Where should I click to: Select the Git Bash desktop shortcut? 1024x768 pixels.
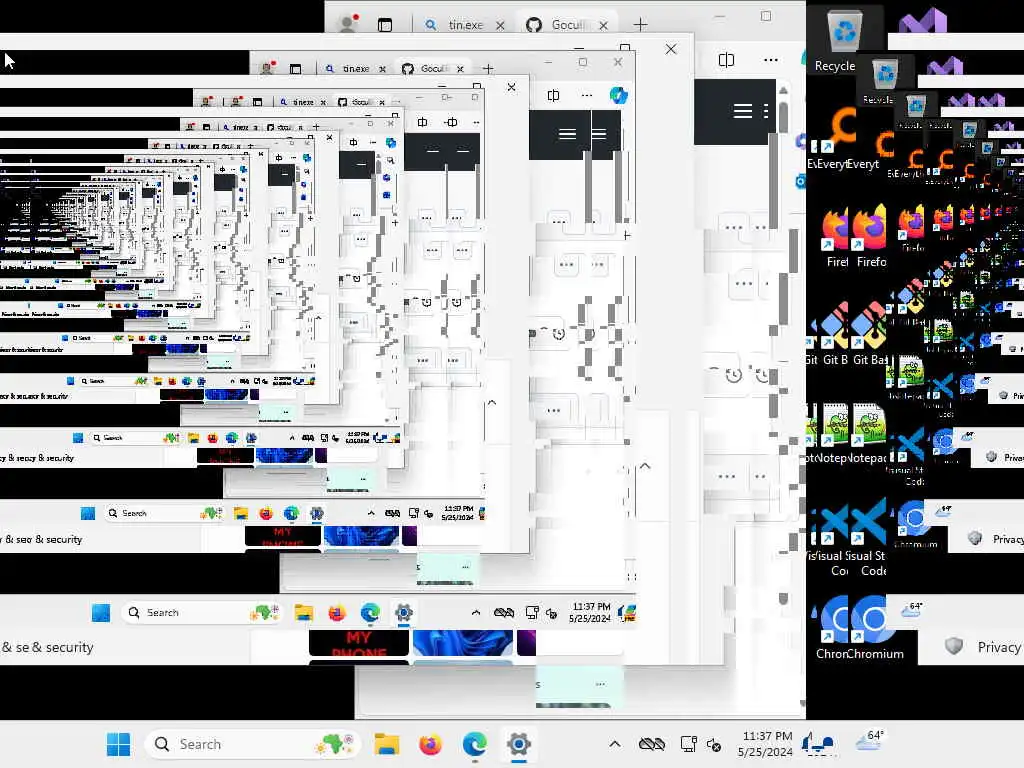click(x=871, y=333)
